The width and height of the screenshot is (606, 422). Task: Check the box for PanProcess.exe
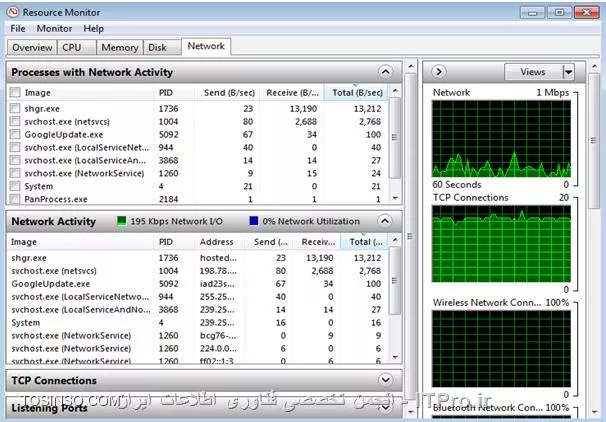coord(15,199)
